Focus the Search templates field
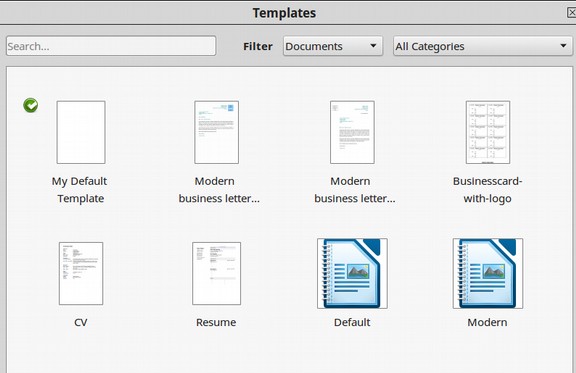This screenshot has height=373, width=576. (x=111, y=46)
